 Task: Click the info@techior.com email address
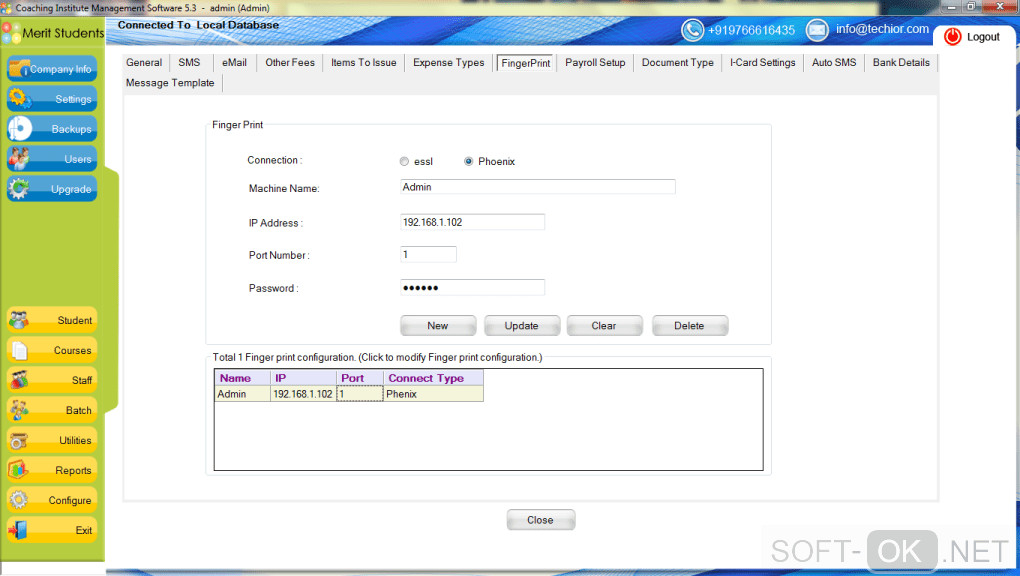click(882, 29)
